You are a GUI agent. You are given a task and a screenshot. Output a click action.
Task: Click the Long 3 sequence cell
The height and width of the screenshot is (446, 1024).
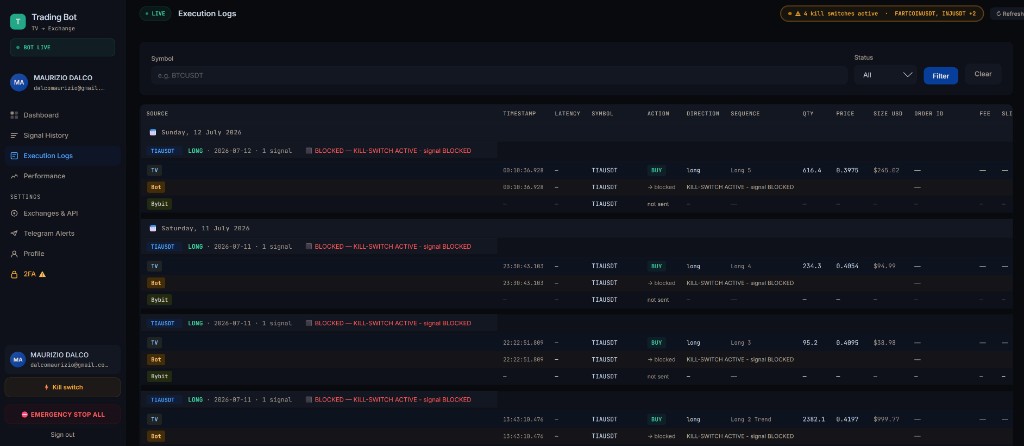(x=741, y=342)
